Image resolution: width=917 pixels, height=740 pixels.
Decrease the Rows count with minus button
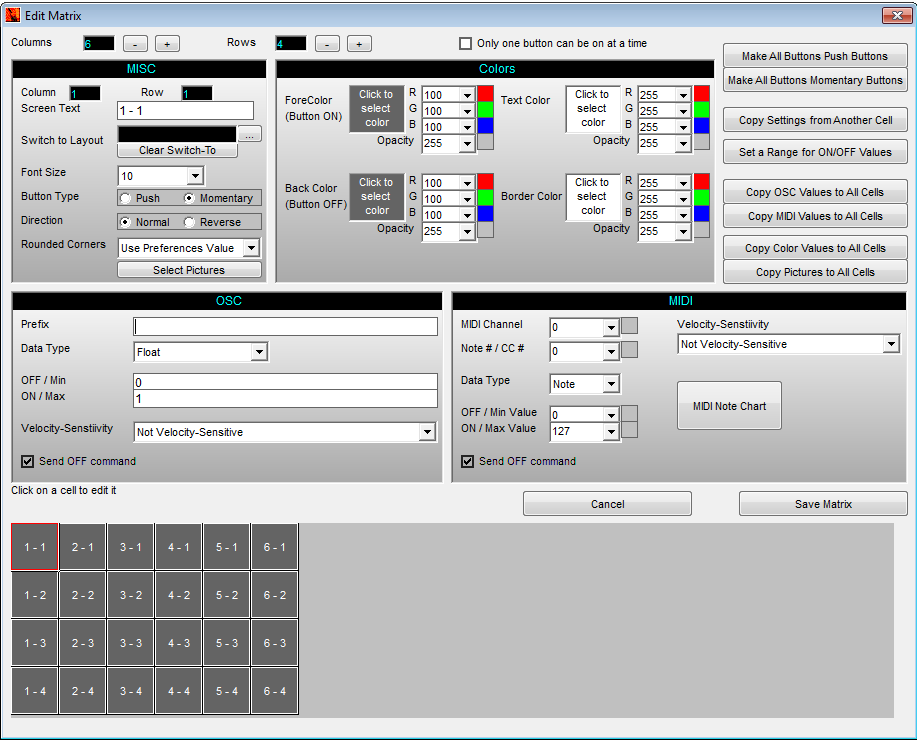[327, 44]
